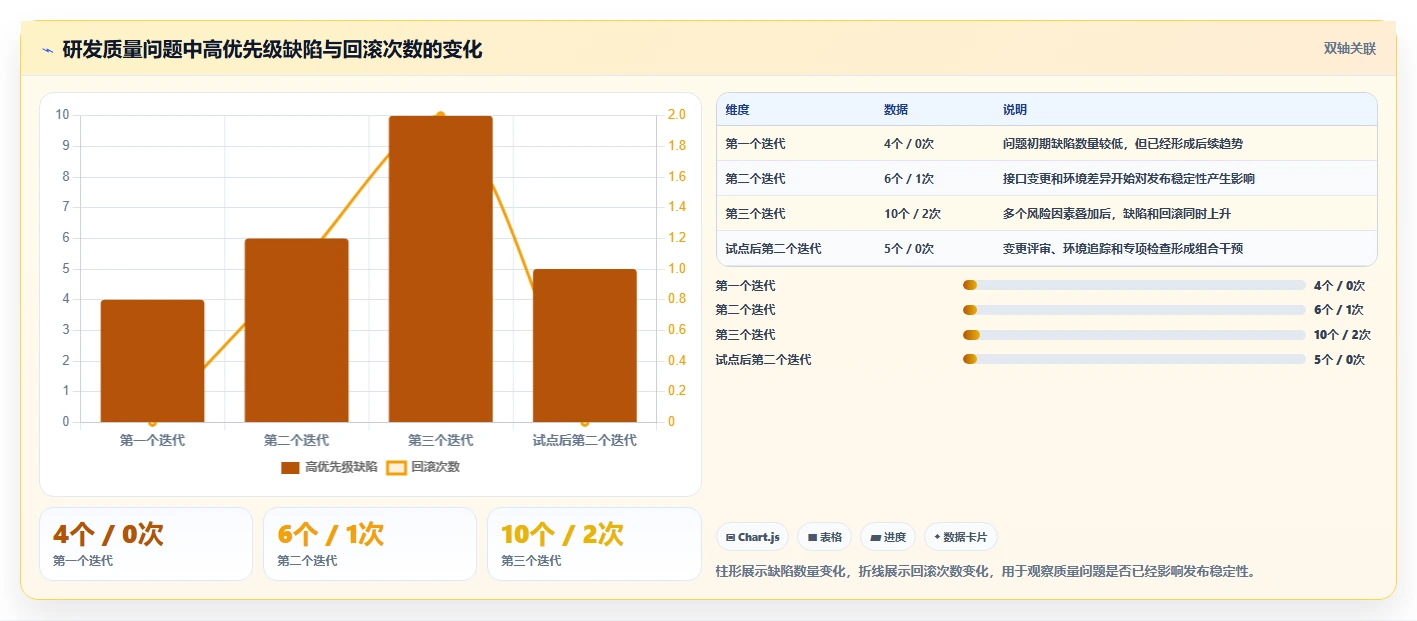Open the 4个 / 0次 data card
This screenshot has height=621, width=1417.
146,544
